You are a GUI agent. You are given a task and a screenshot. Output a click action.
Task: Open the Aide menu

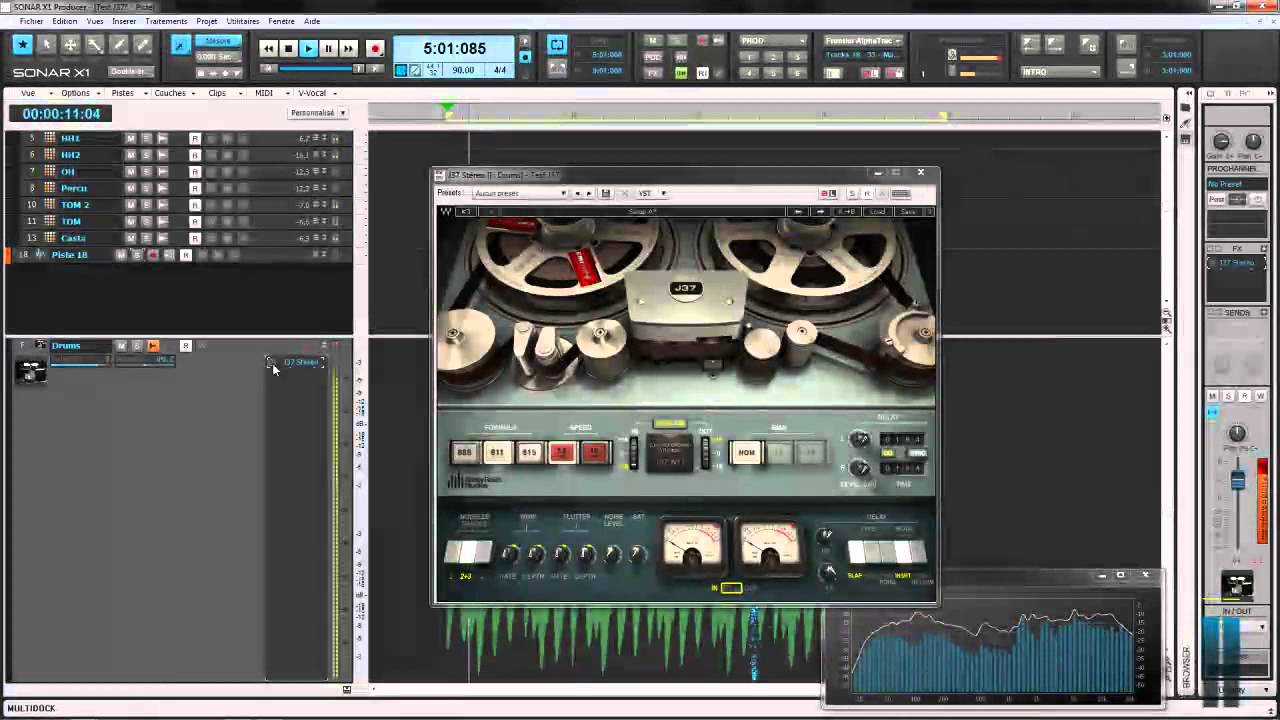[x=312, y=21]
